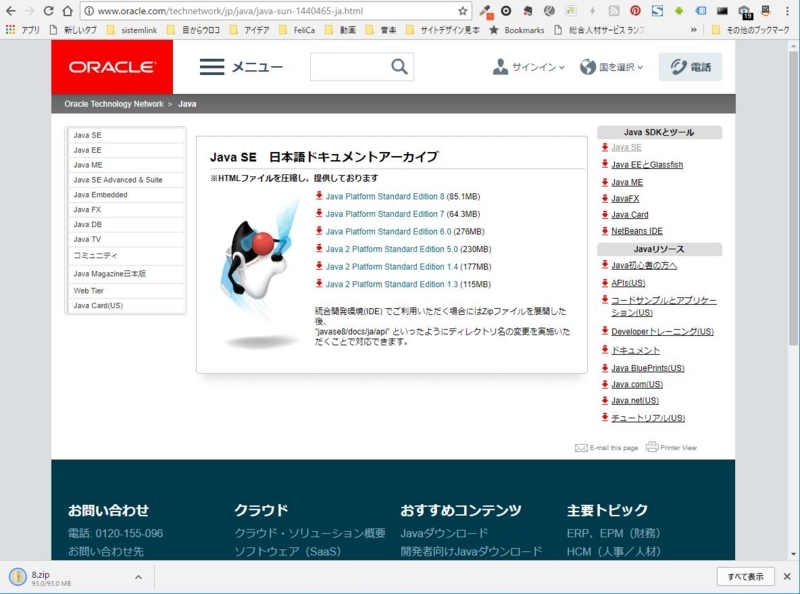The height and width of the screenshot is (594, 800).
Task: Open Chrome three-dot menu
Action: point(787,11)
